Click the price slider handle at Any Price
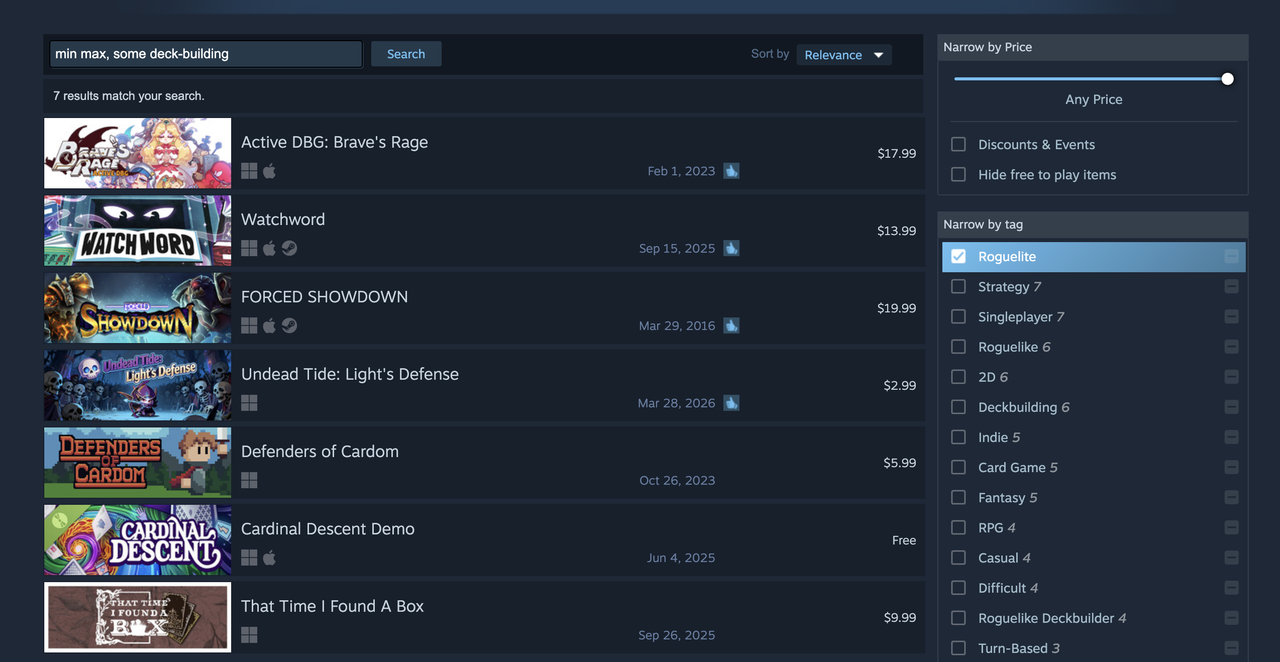This screenshot has width=1280, height=662. pyautogui.click(x=1227, y=79)
